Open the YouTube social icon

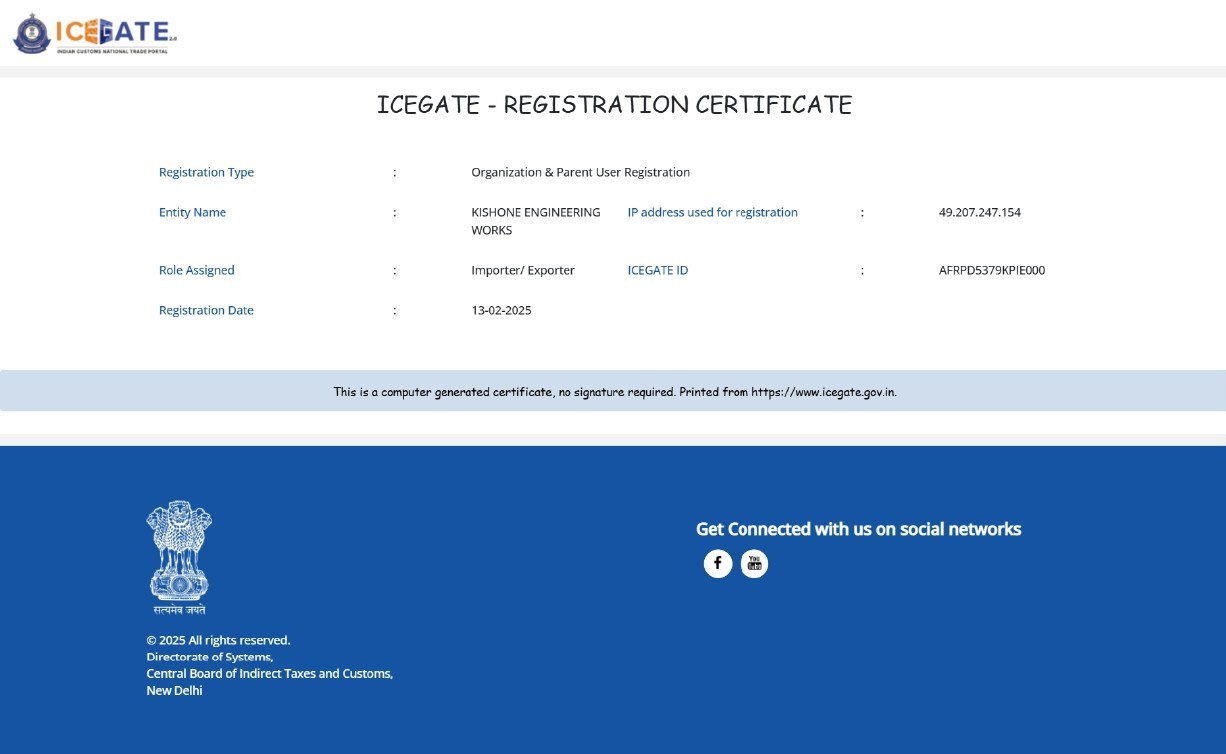[754, 564]
